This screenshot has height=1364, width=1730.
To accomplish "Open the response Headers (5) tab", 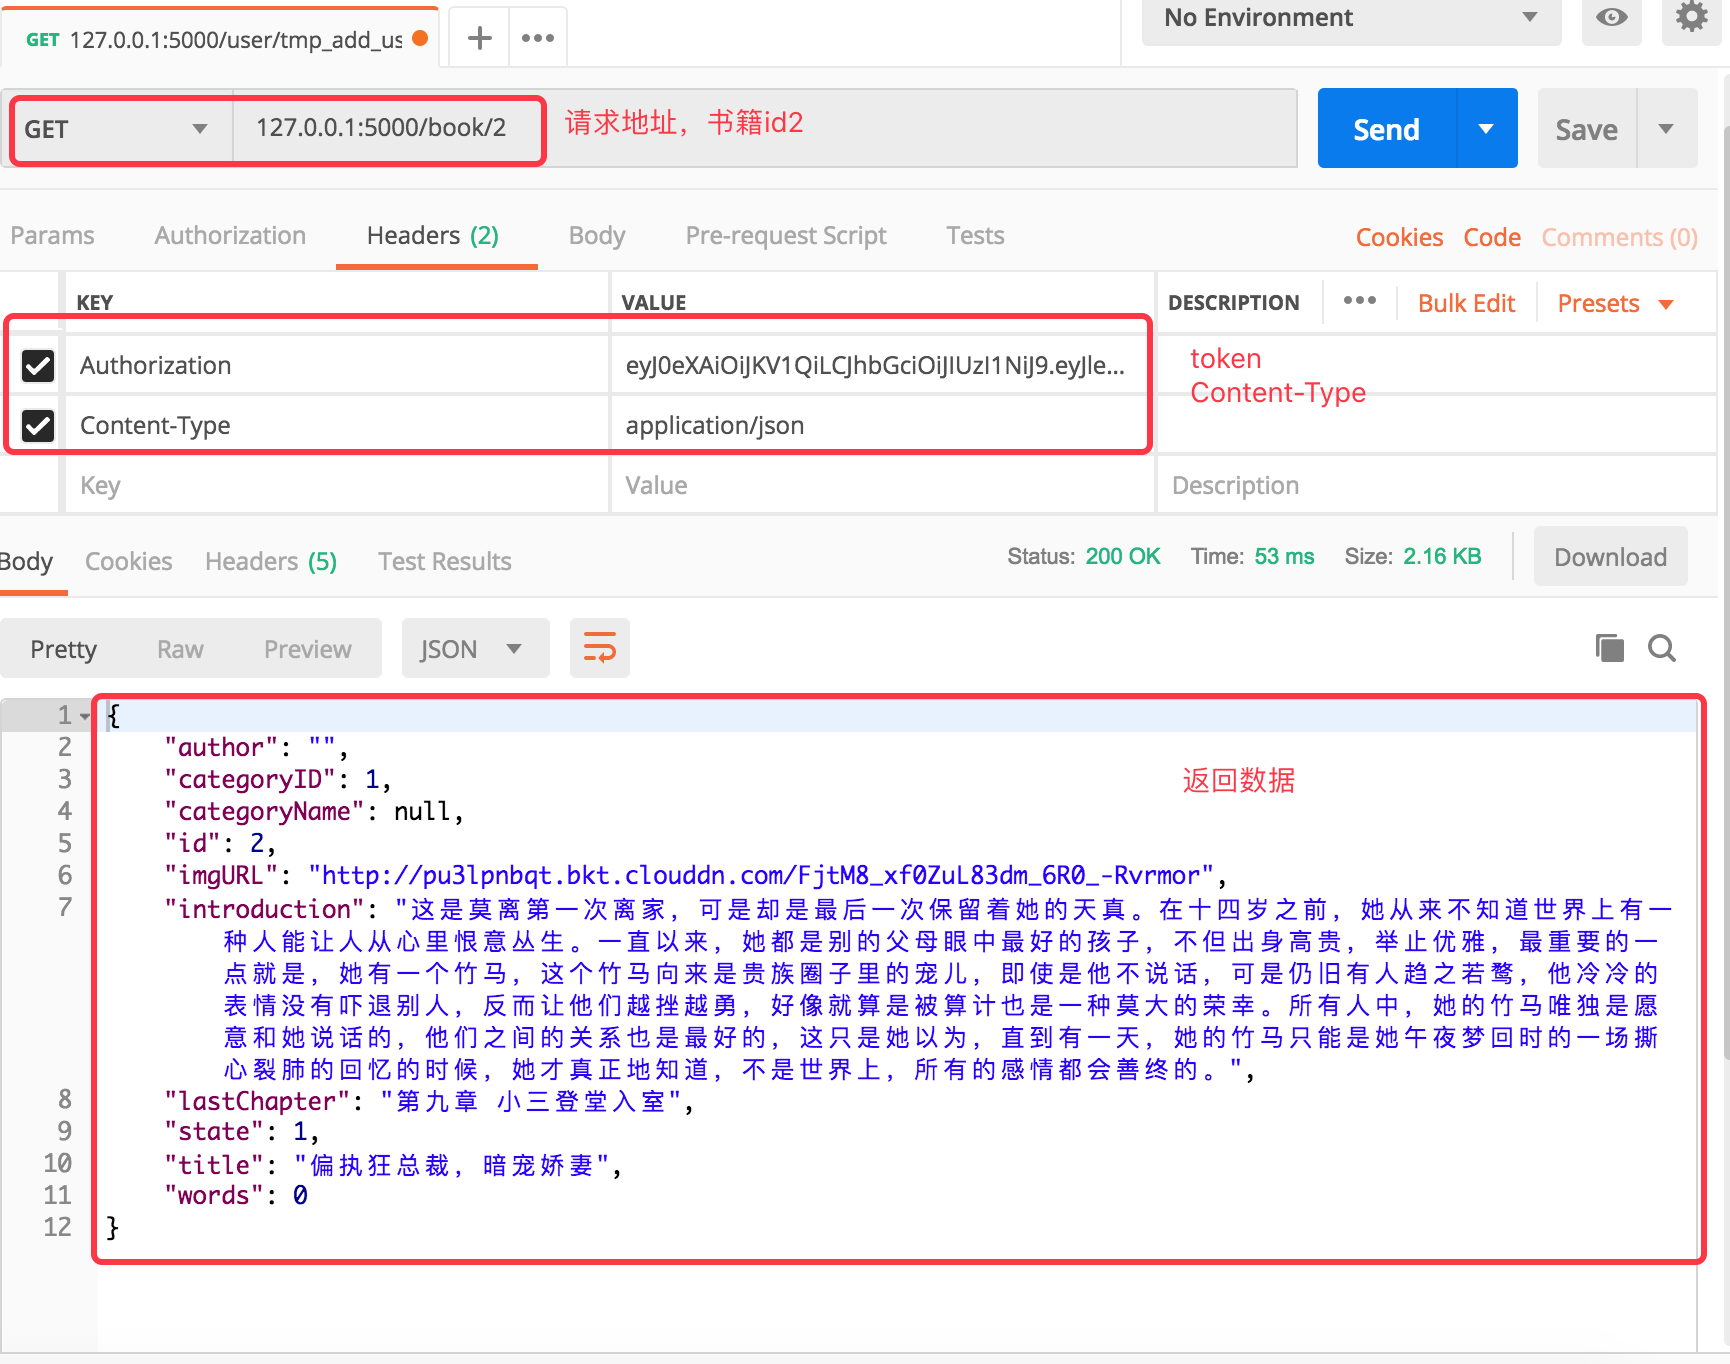I will [271, 561].
